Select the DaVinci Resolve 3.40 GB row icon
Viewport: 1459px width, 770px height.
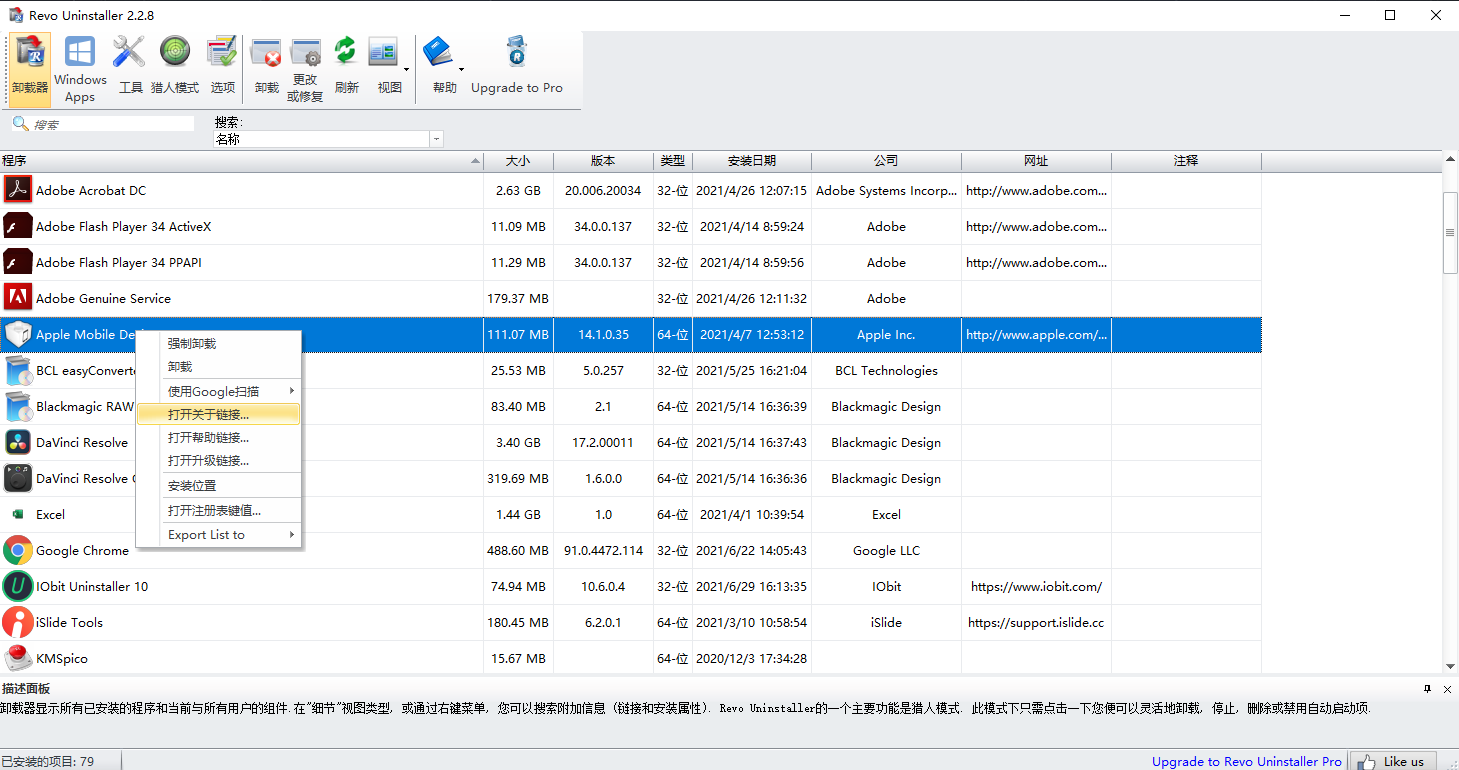click(18, 442)
